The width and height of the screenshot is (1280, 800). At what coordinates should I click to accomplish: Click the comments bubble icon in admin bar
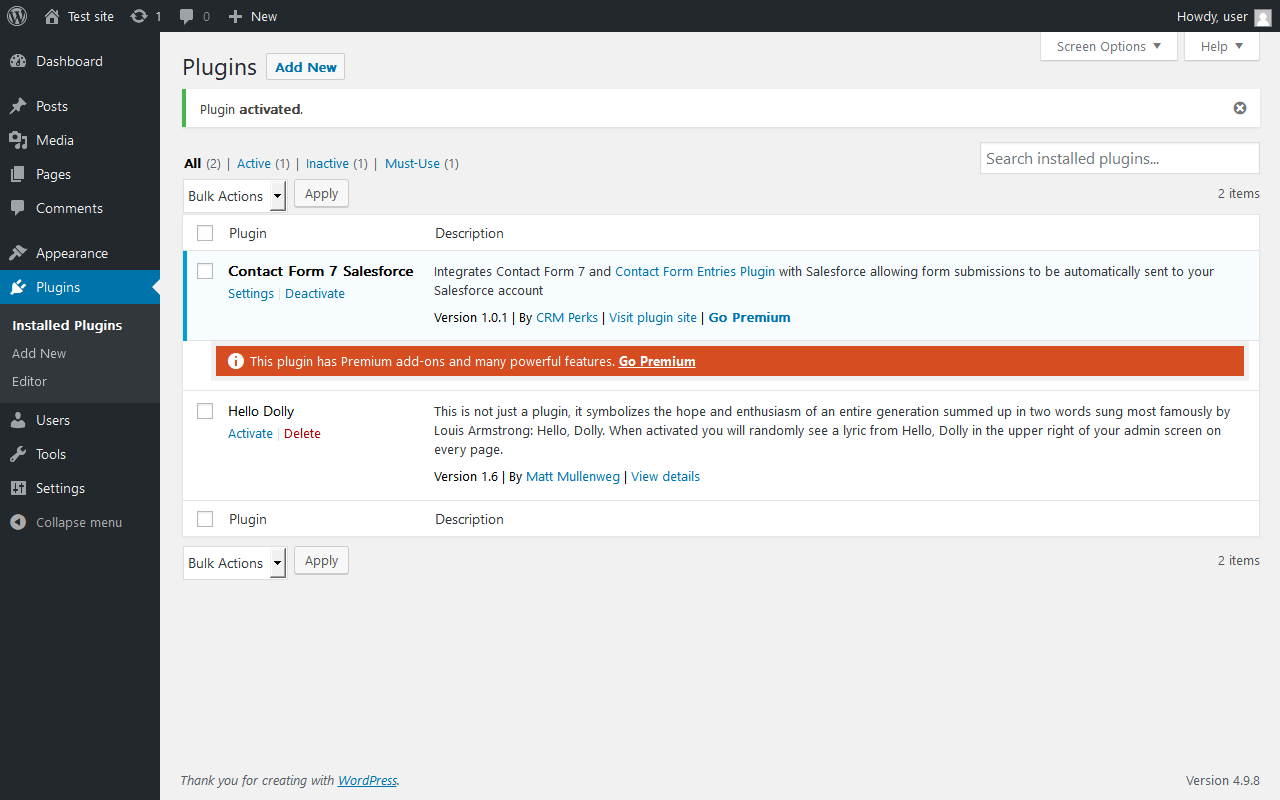click(187, 16)
